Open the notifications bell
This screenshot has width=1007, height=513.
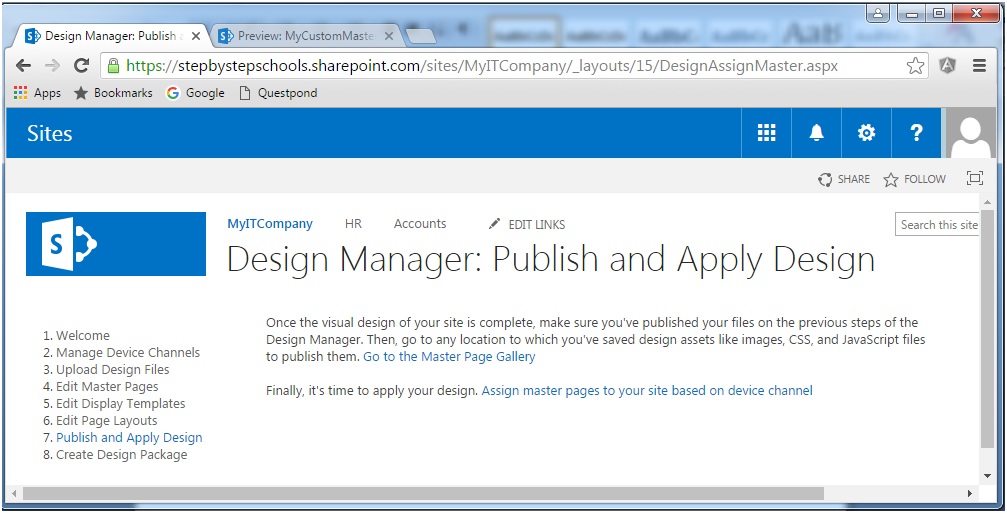pyautogui.click(x=816, y=133)
